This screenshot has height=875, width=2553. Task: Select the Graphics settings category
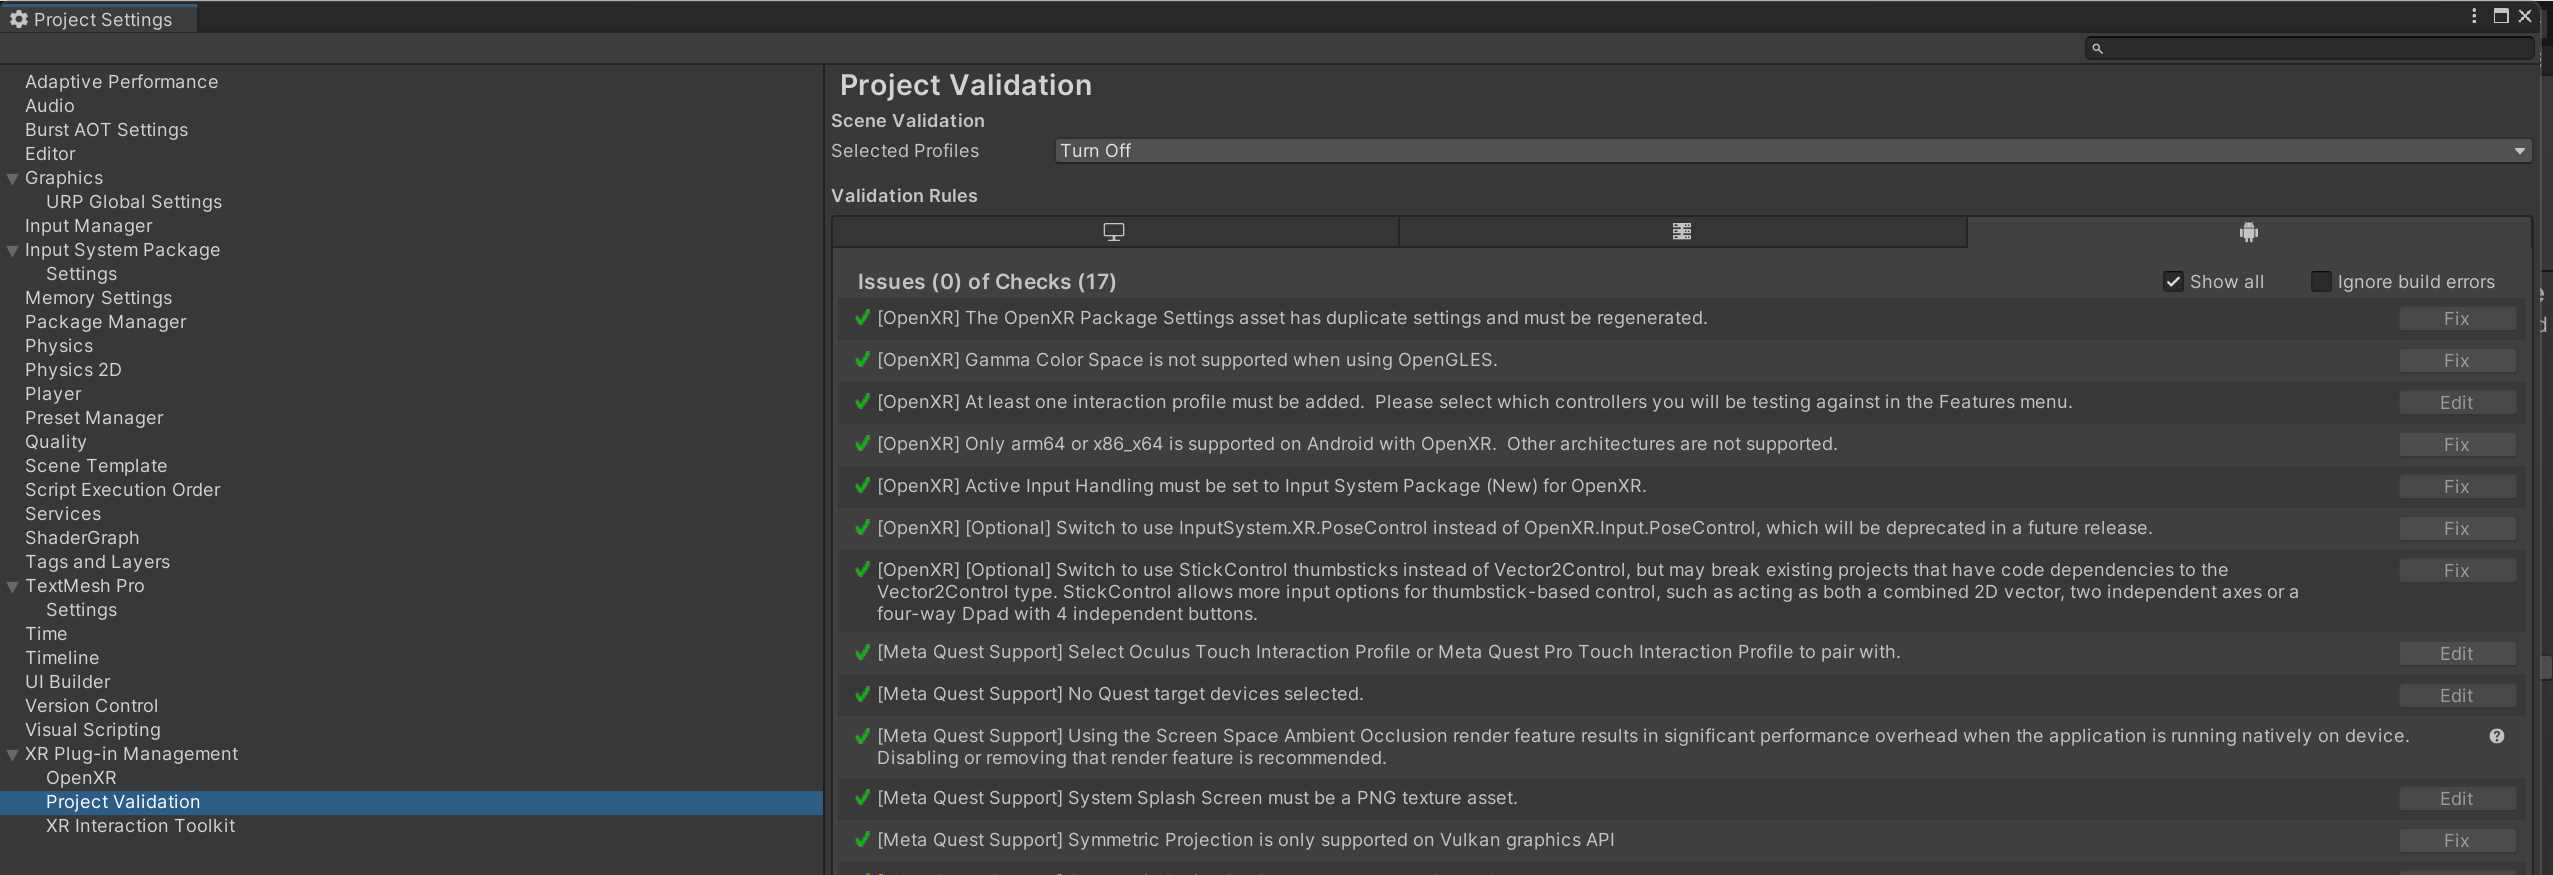click(64, 178)
